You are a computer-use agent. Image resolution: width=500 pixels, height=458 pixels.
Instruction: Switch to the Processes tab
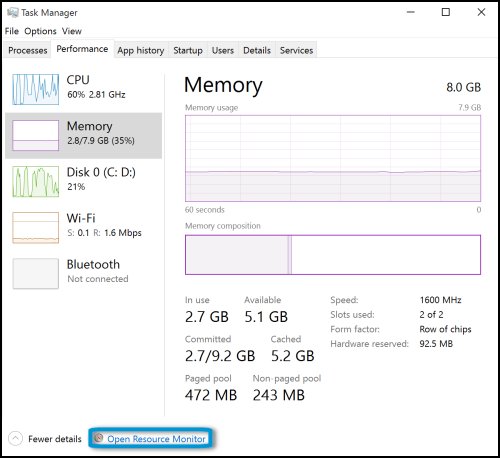(28, 50)
